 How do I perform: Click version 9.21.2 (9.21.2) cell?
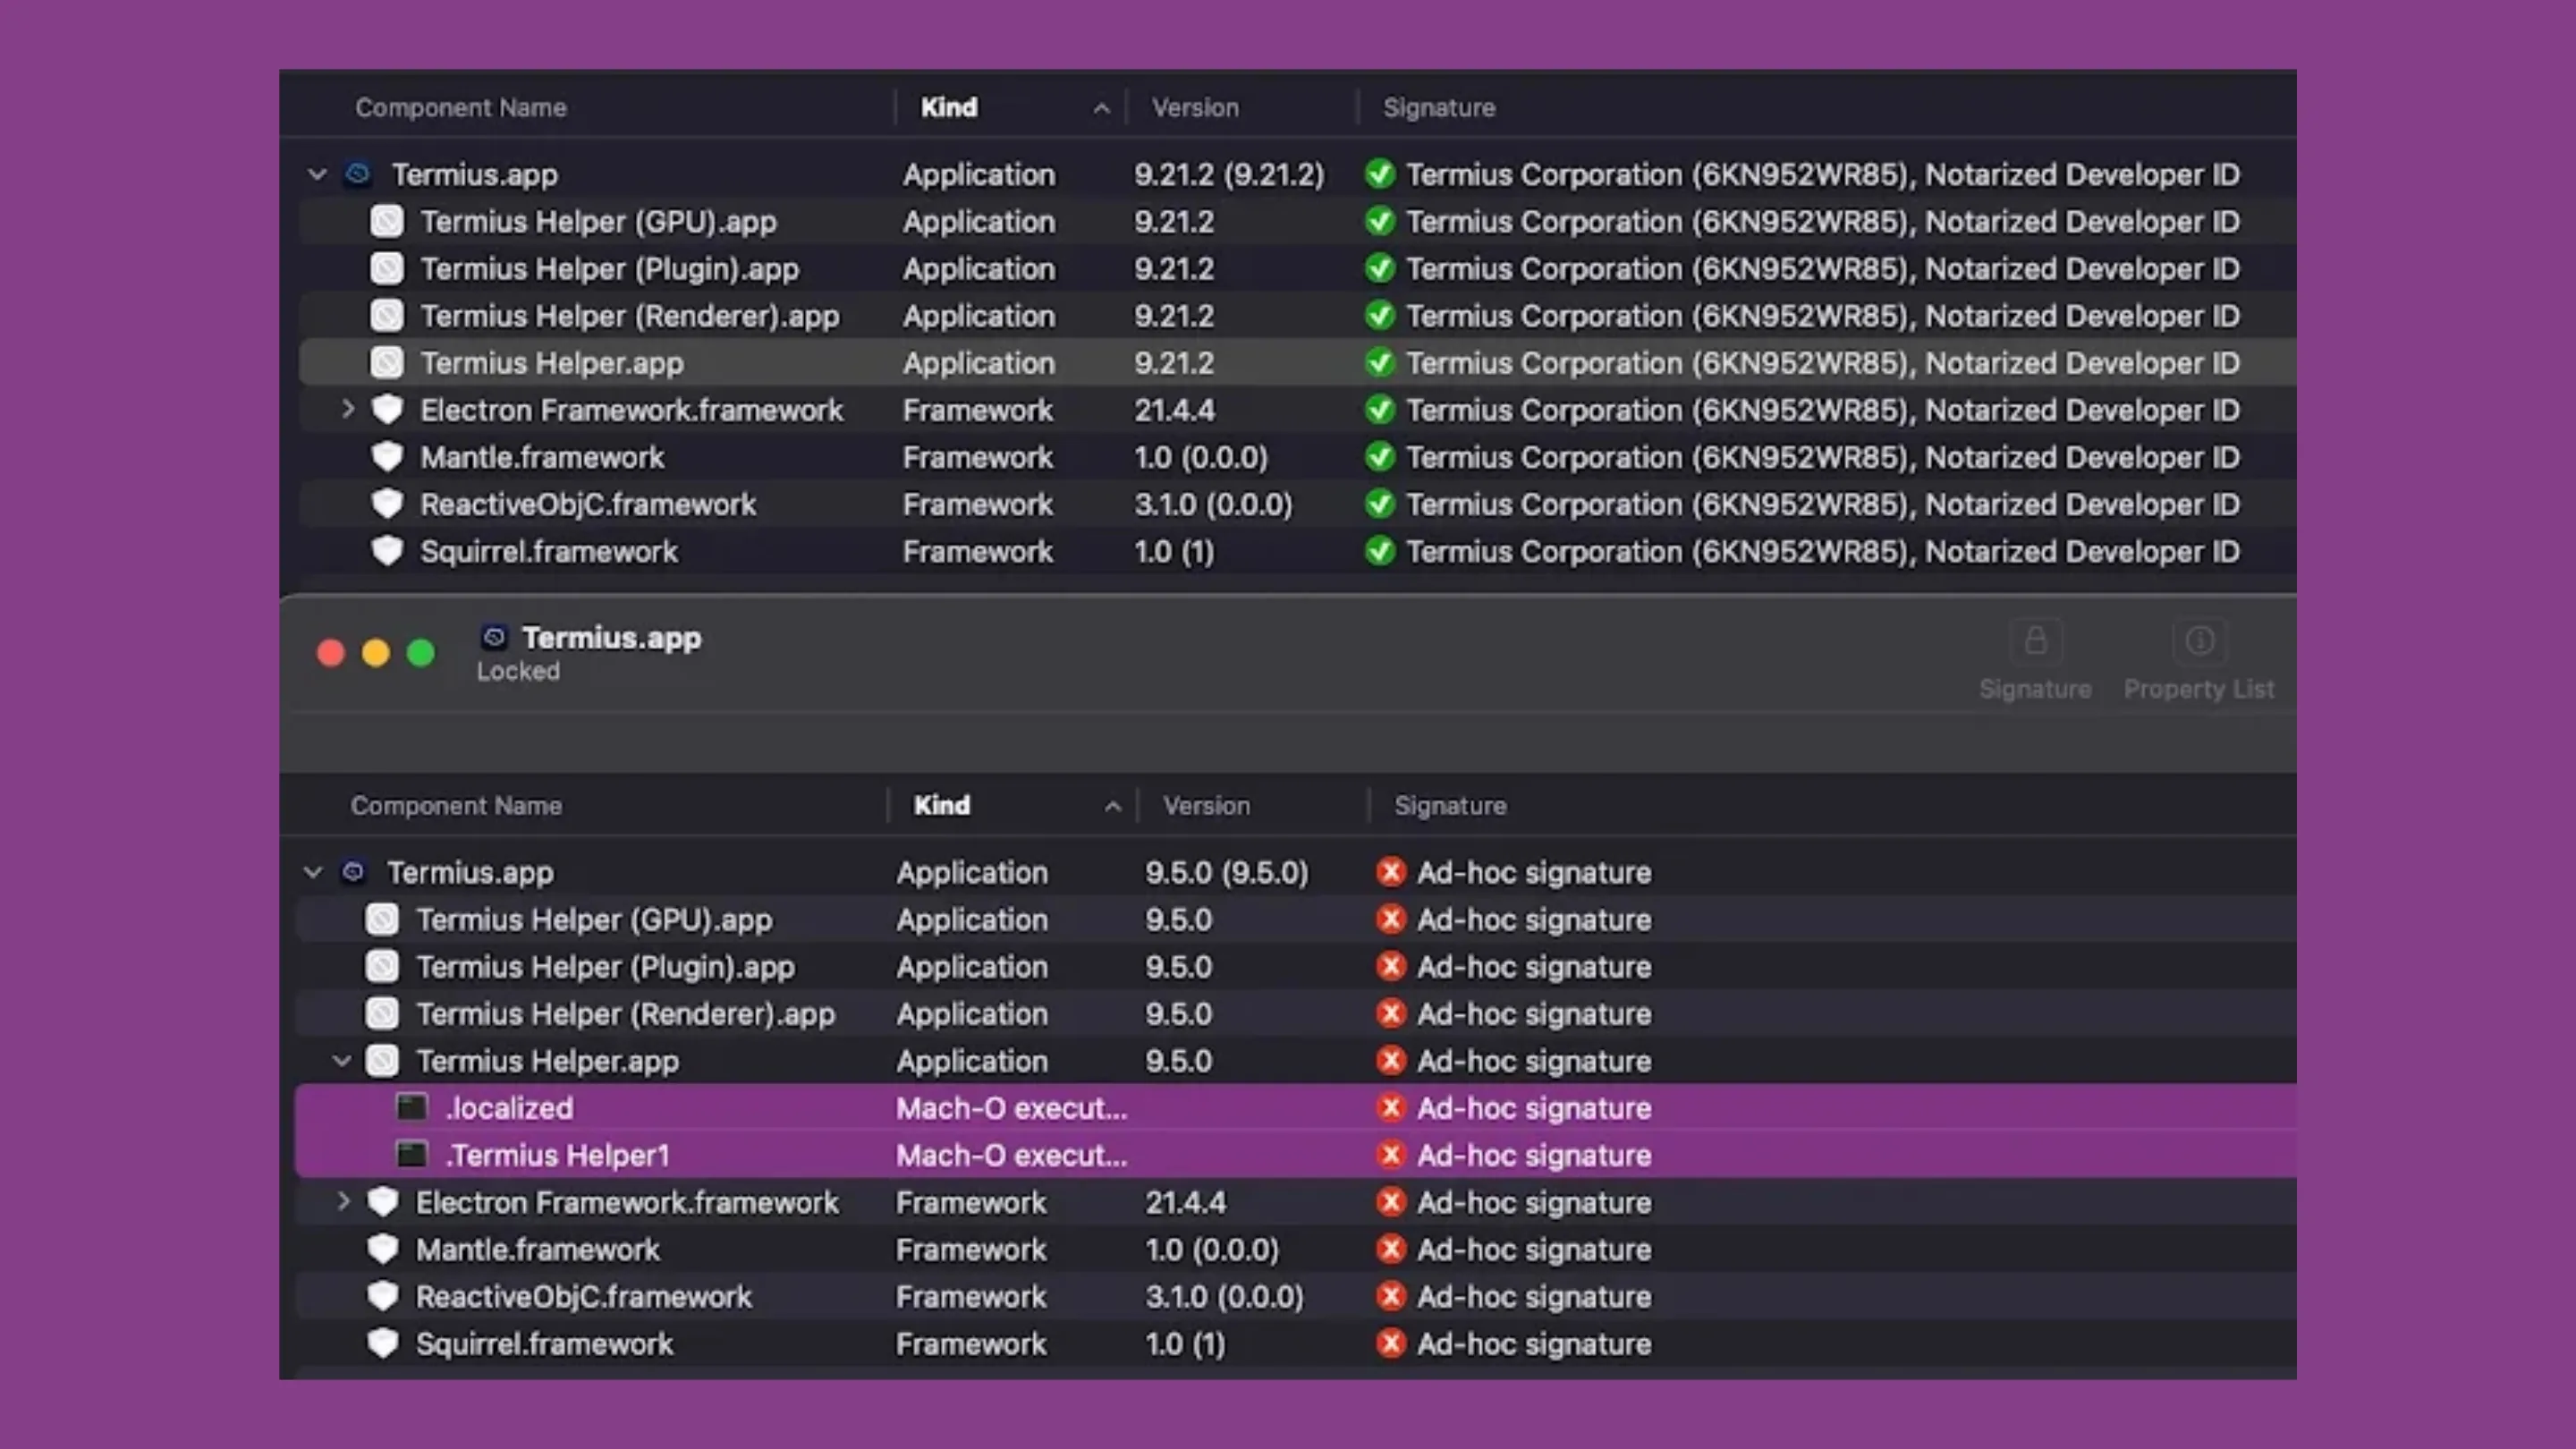tap(1229, 174)
